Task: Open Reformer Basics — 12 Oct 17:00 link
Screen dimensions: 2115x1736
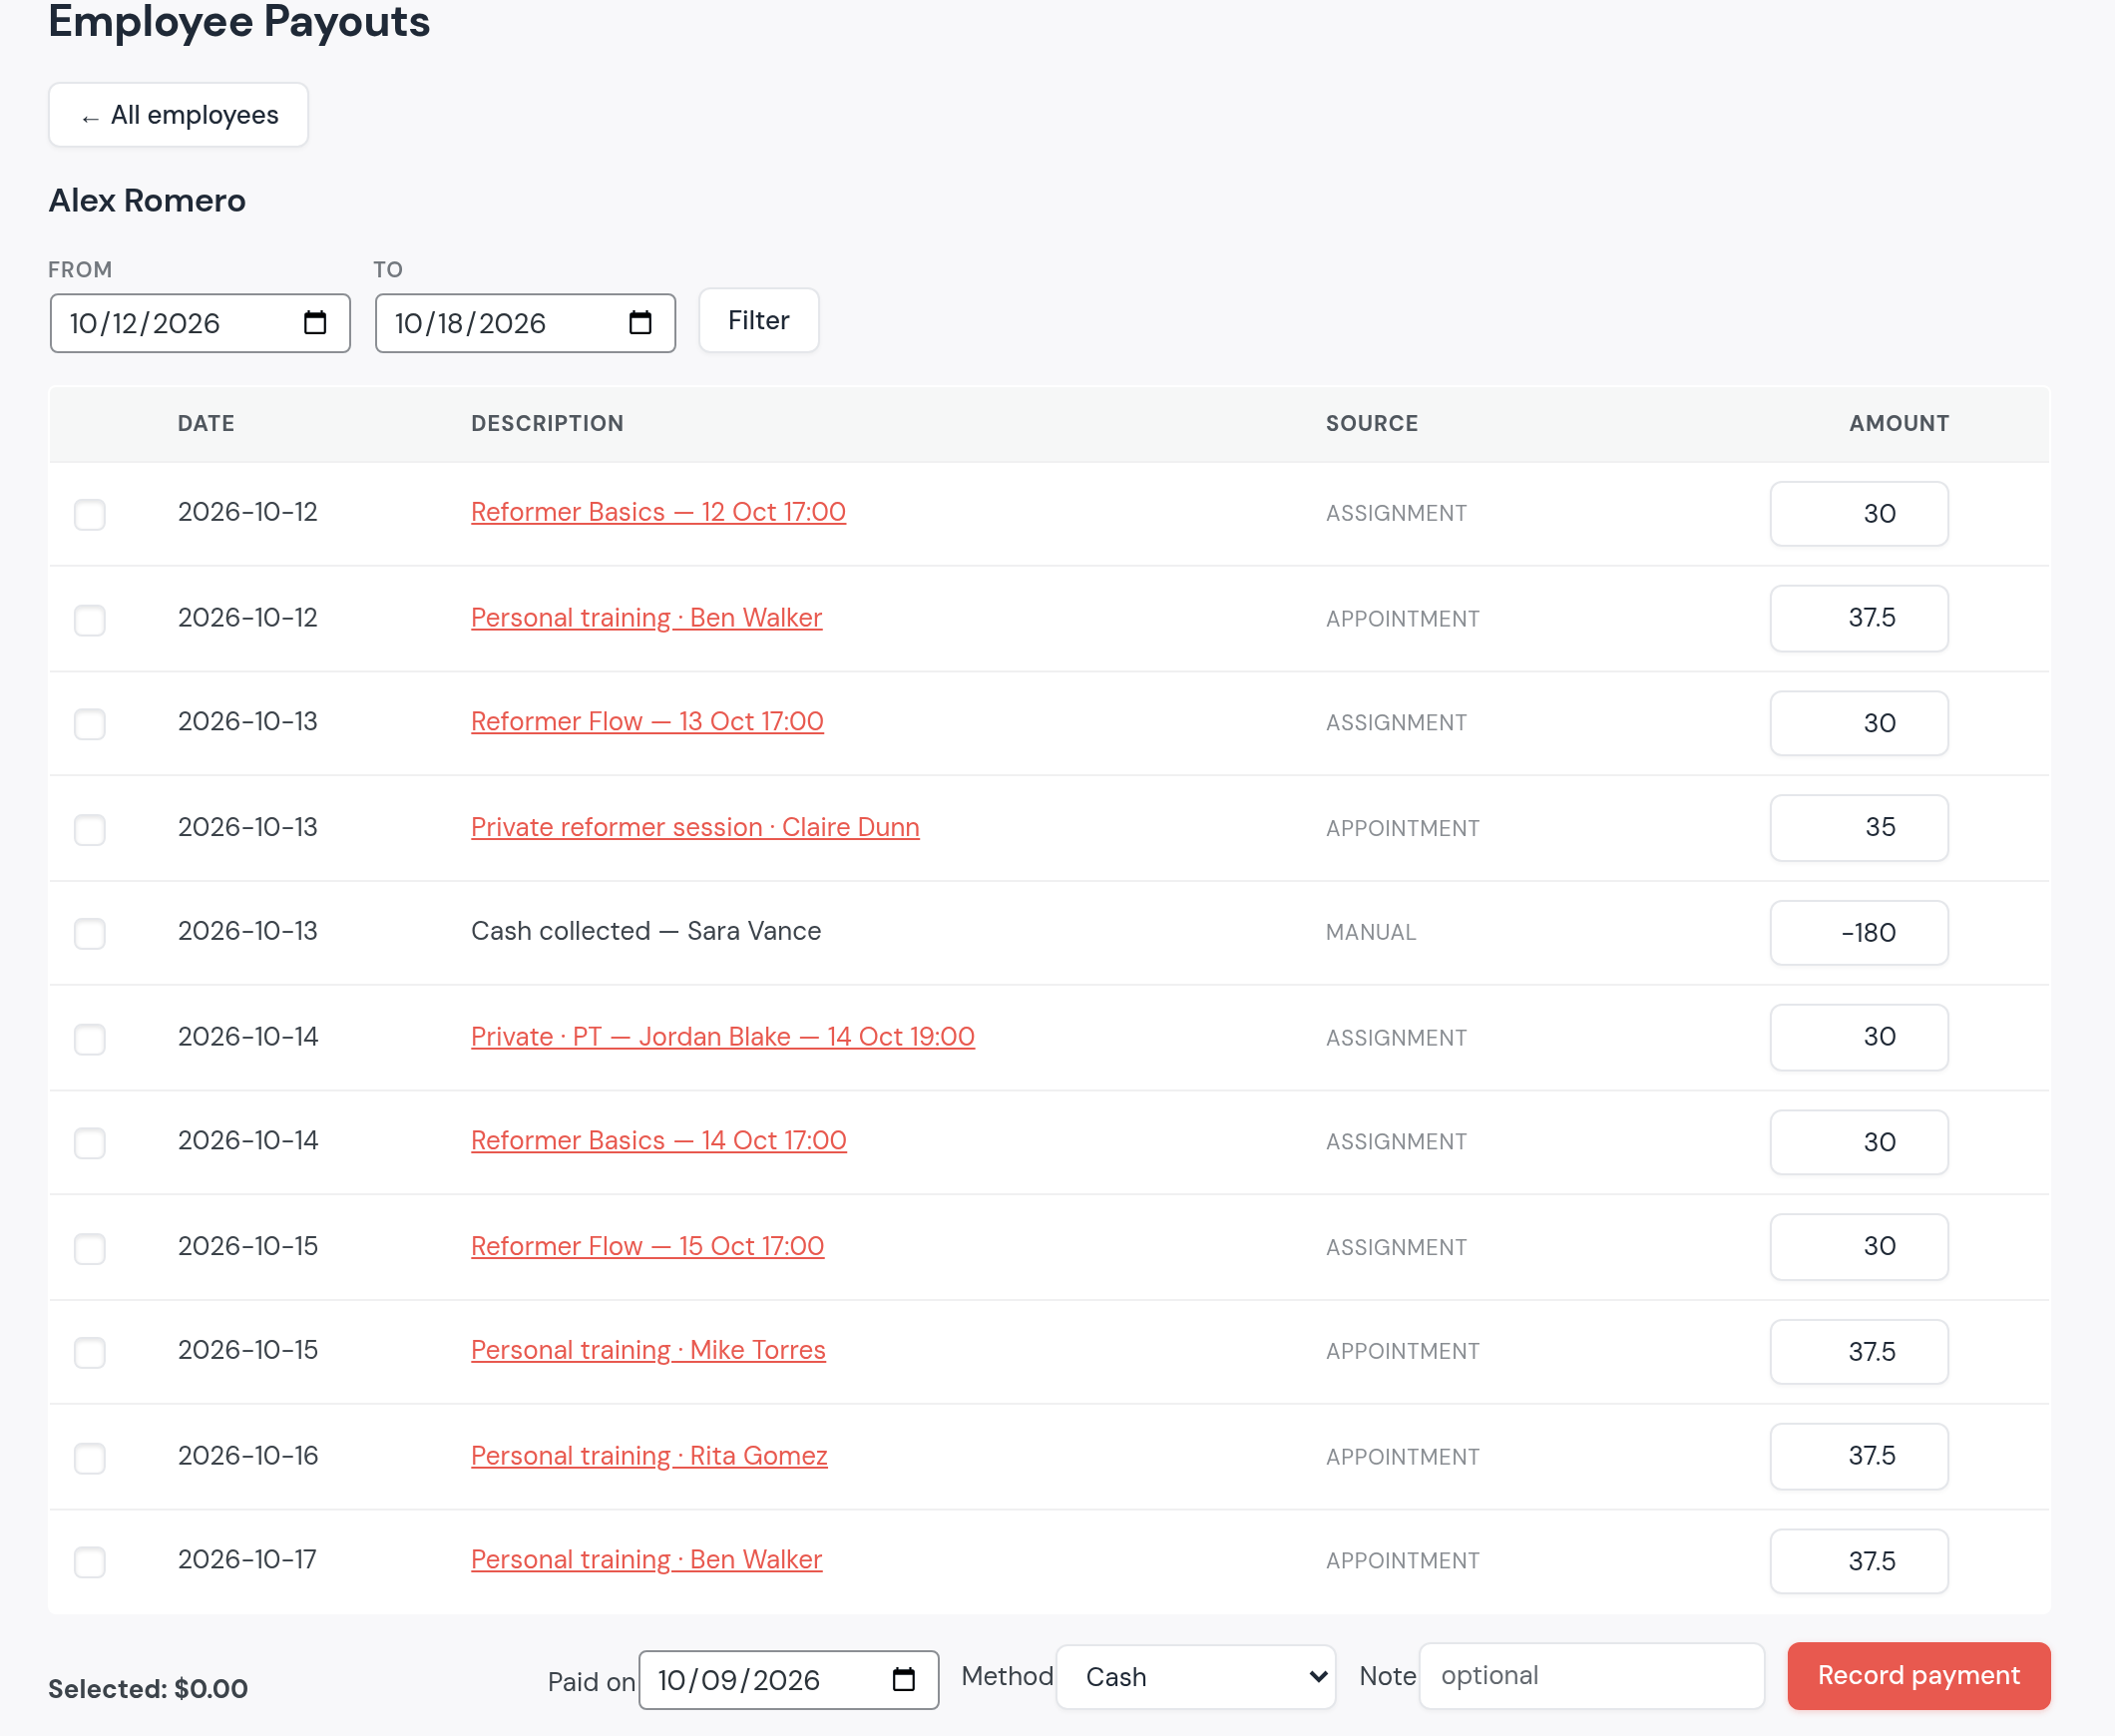Action: (x=658, y=512)
